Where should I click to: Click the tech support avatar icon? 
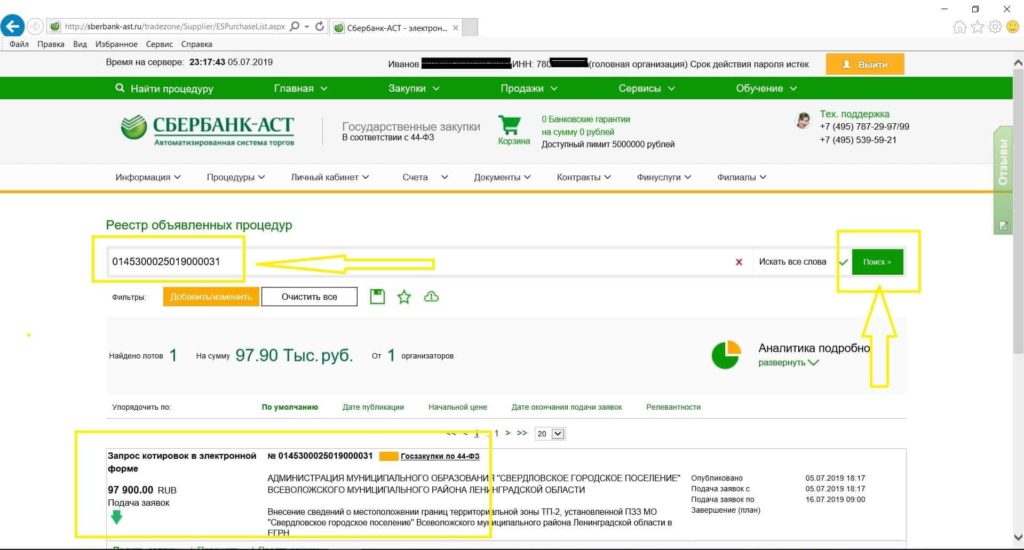(803, 120)
